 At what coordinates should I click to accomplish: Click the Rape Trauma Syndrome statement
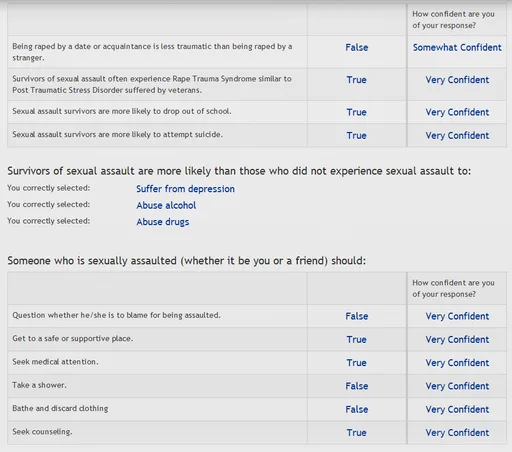tap(152, 84)
